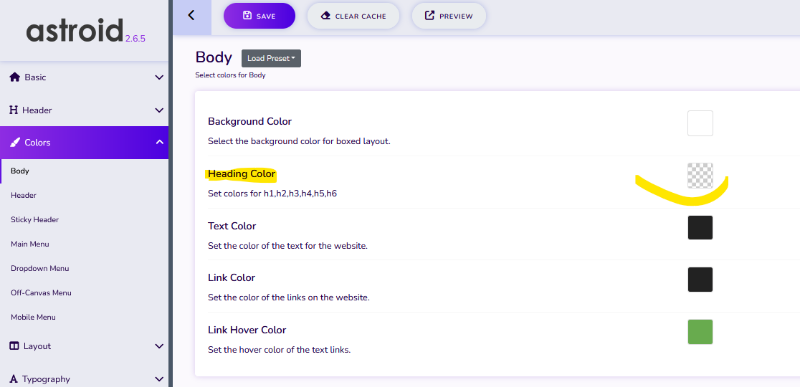Pick the Background Color swatch
Screen dimensions: 800x387
[x=700, y=123]
